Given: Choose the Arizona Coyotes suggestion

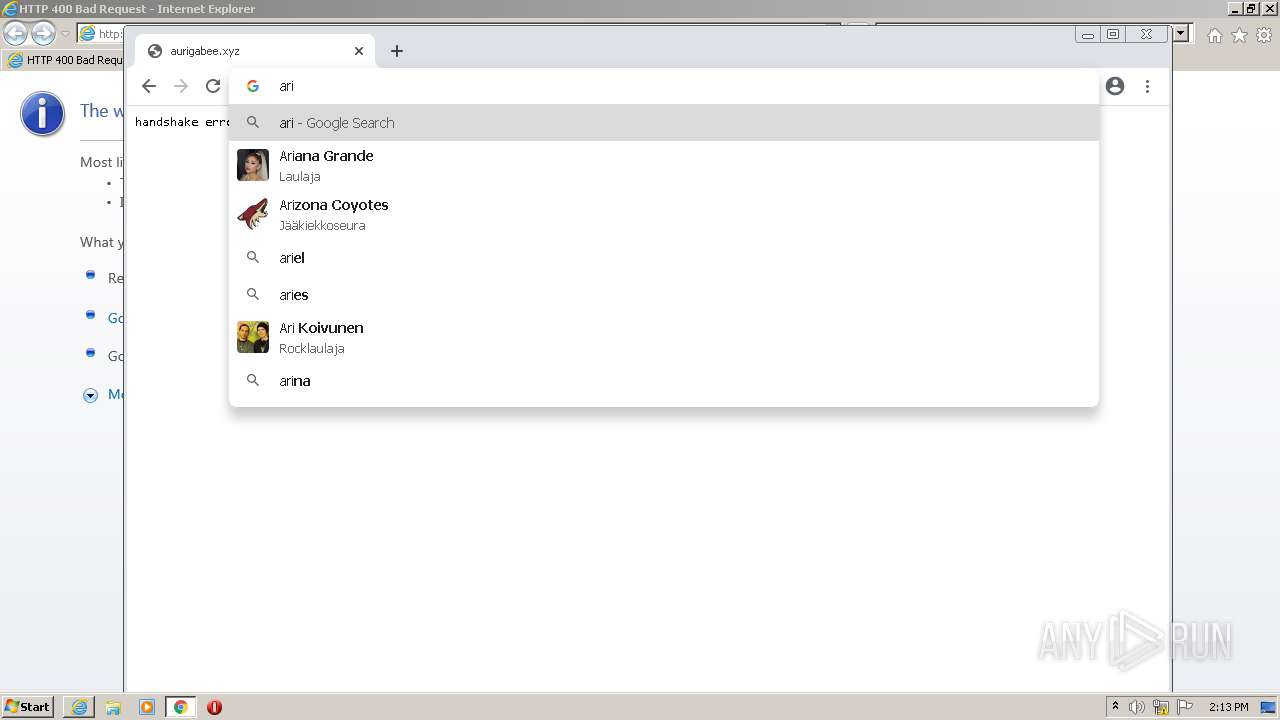Looking at the screenshot, I should 664,214.
